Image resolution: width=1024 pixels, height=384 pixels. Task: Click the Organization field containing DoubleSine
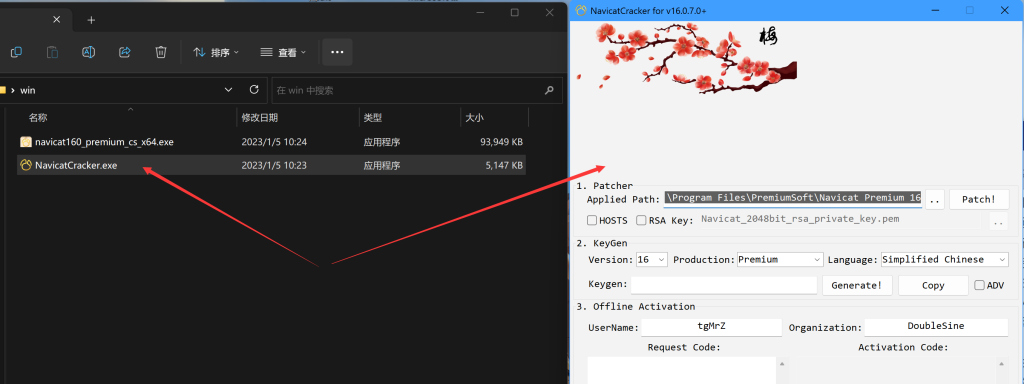(x=936, y=327)
